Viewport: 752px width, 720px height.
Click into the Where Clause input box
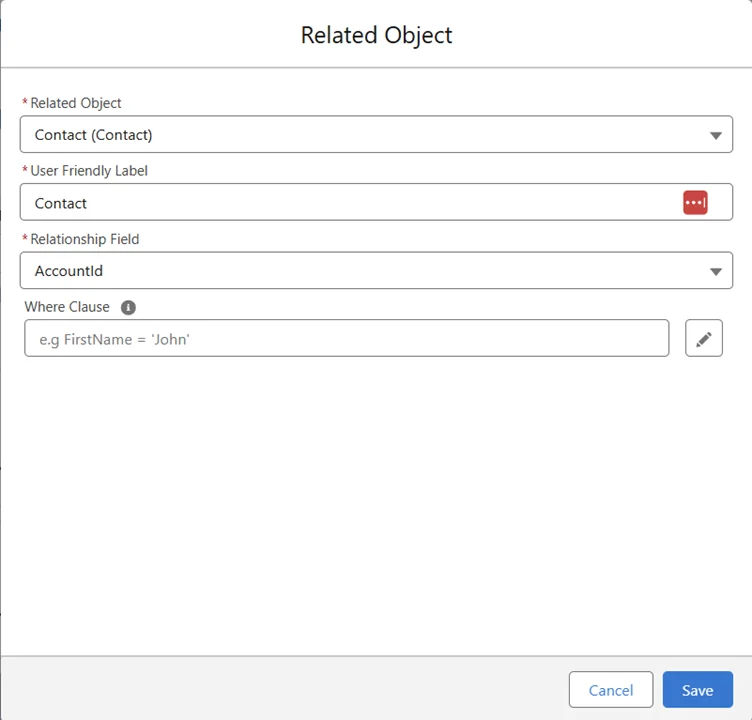(x=346, y=339)
